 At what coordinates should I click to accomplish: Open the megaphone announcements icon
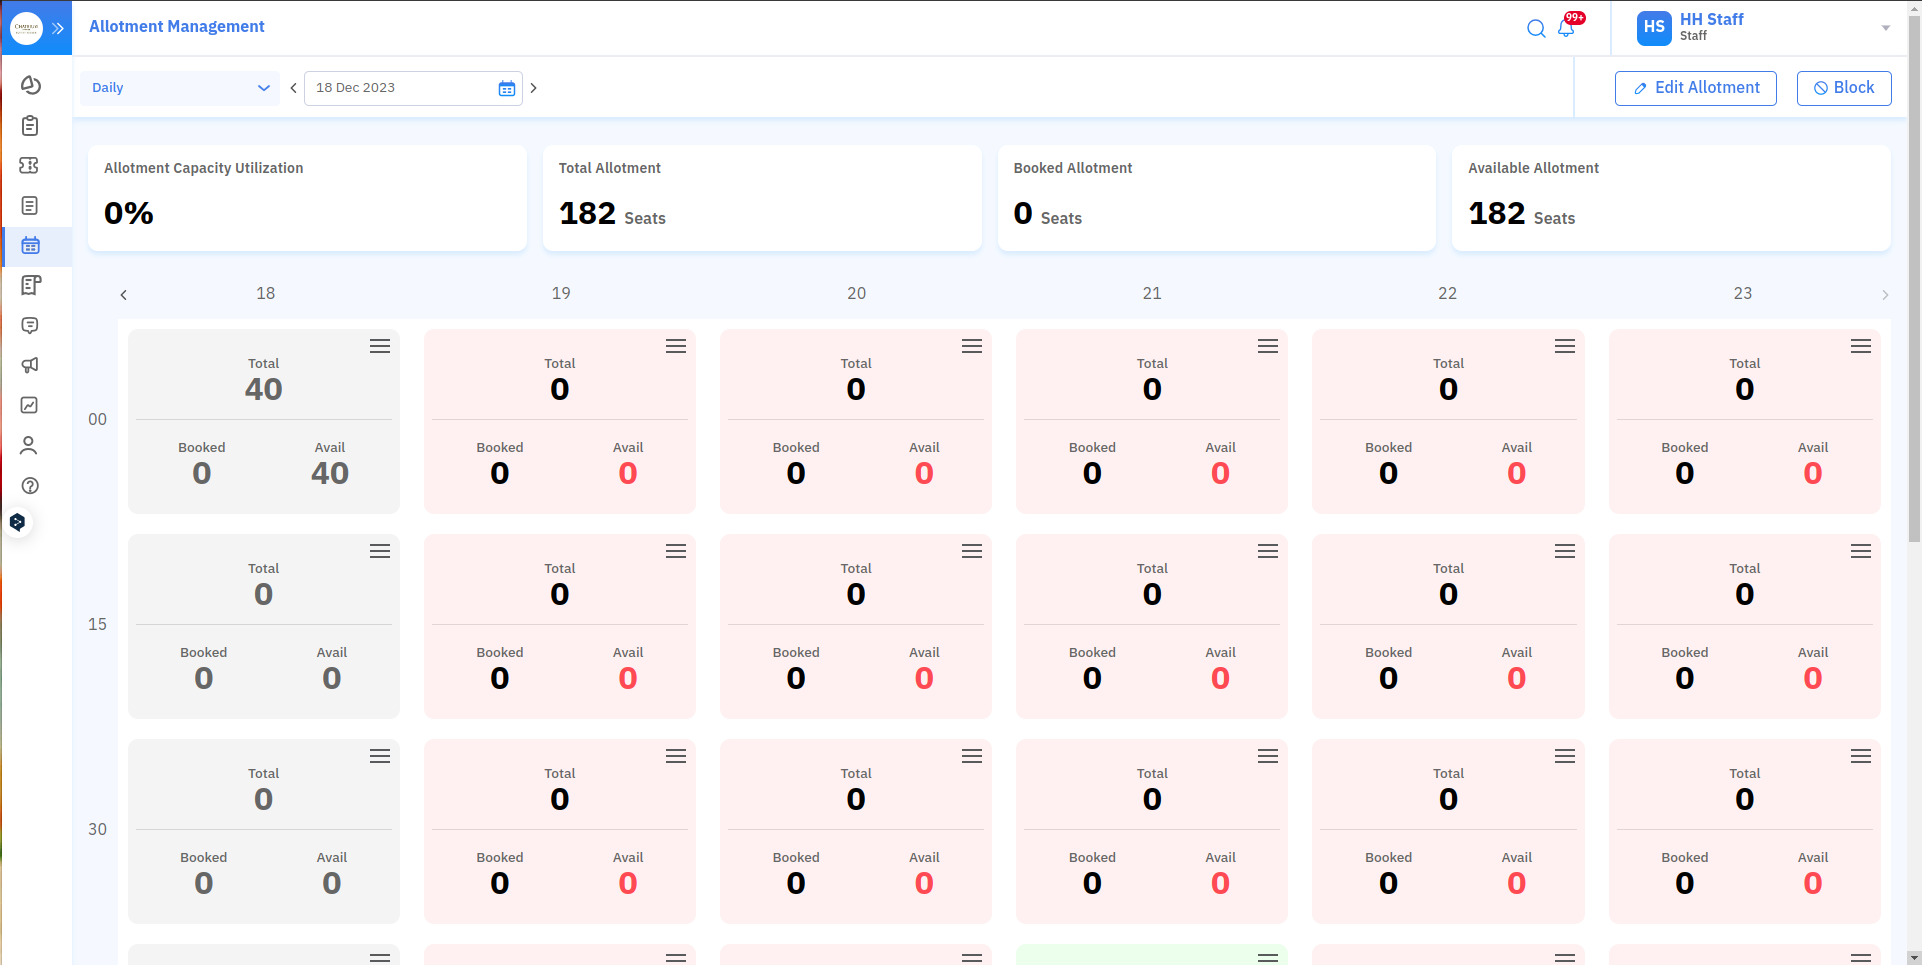tap(30, 366)
